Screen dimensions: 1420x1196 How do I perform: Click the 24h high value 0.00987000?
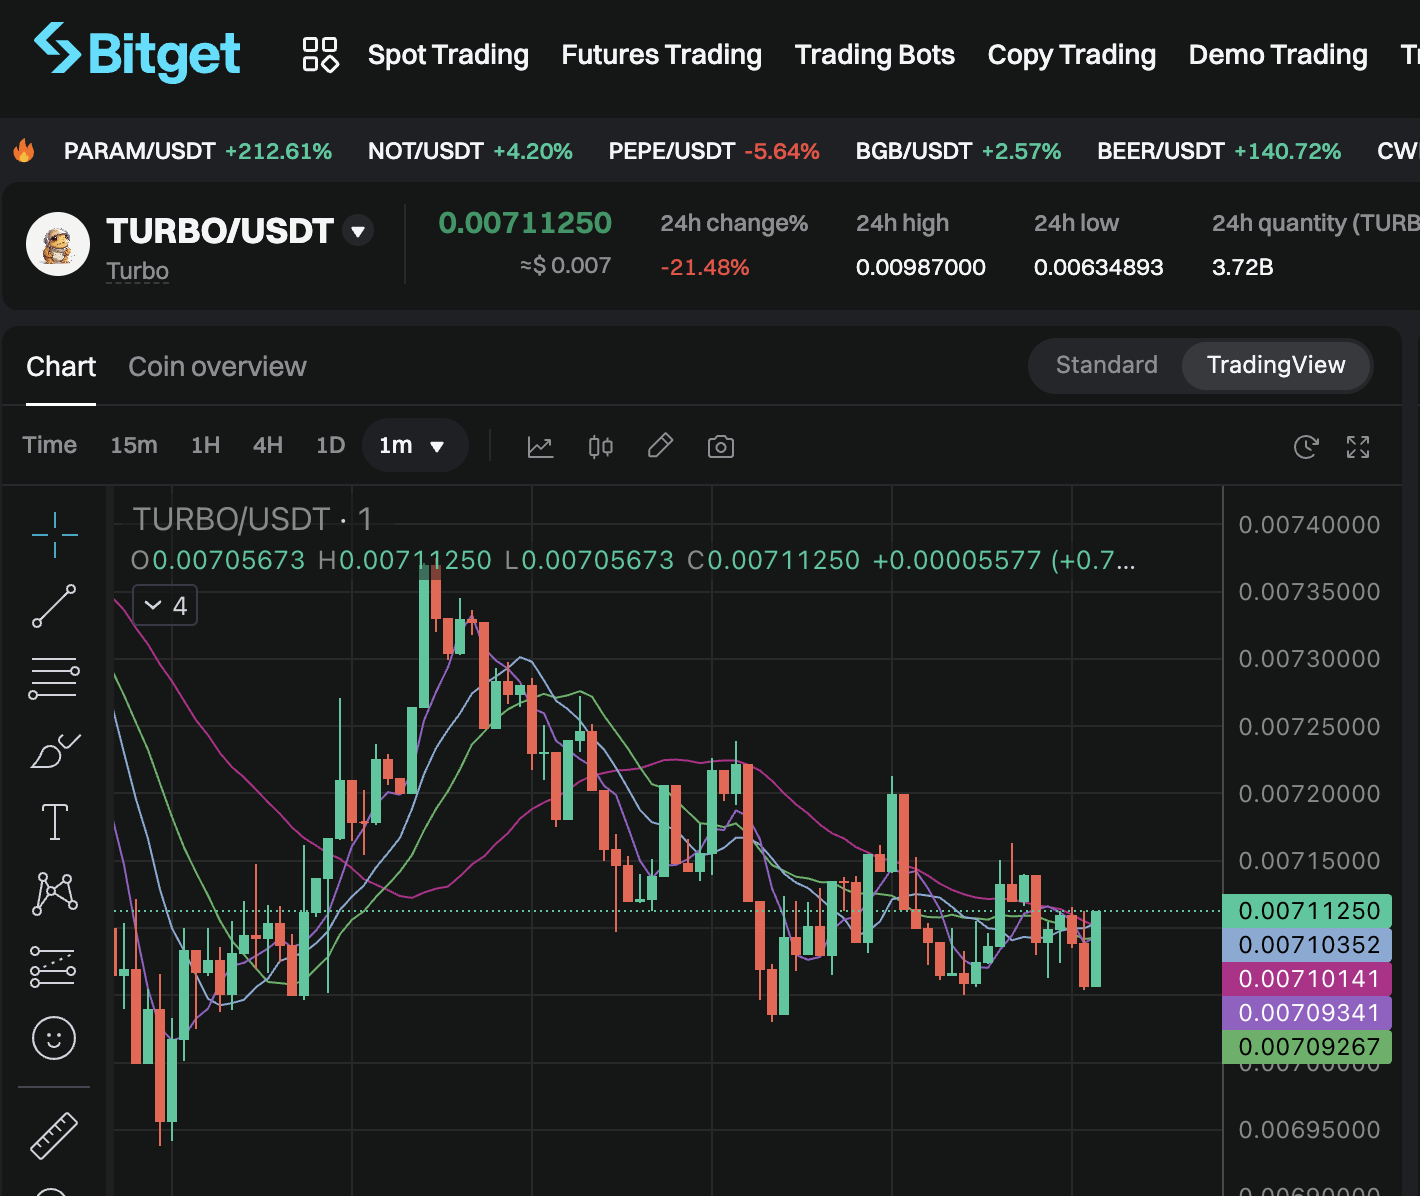[x=921, y=267]
